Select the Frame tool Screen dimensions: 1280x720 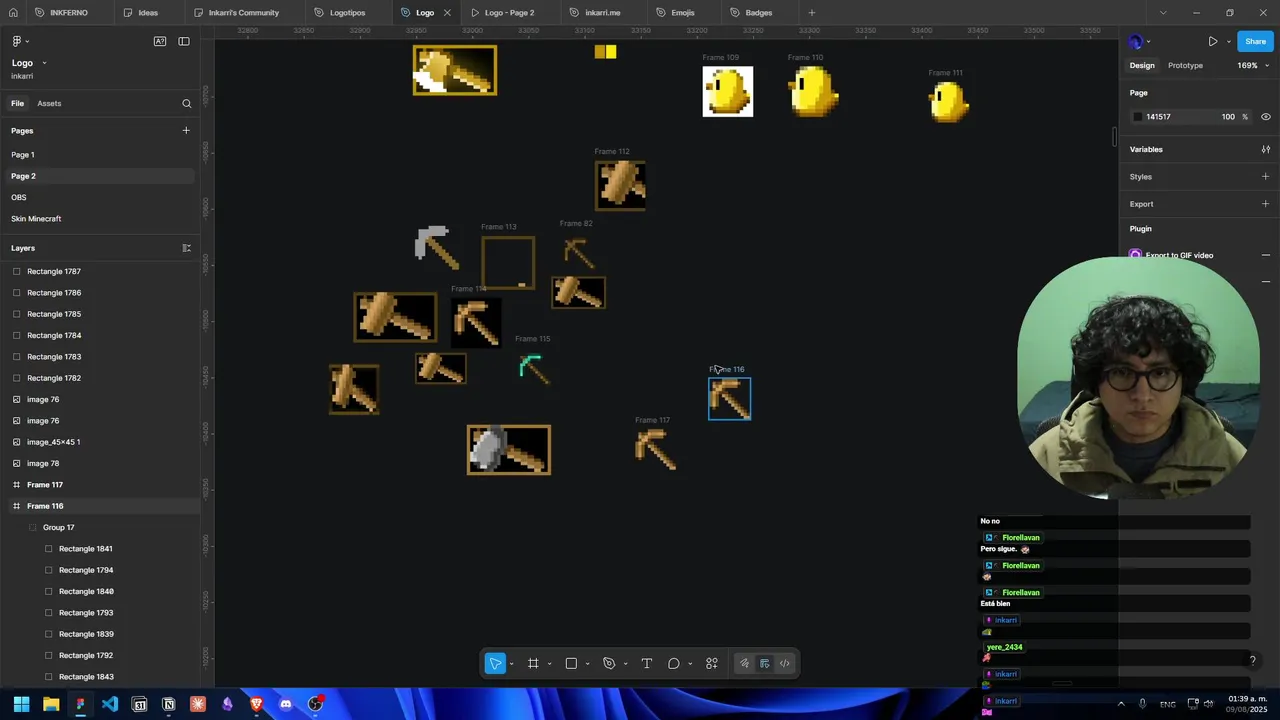[533, 663]
